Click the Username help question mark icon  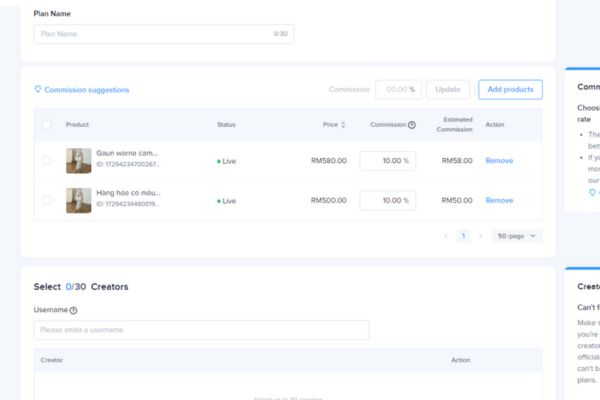74,311
